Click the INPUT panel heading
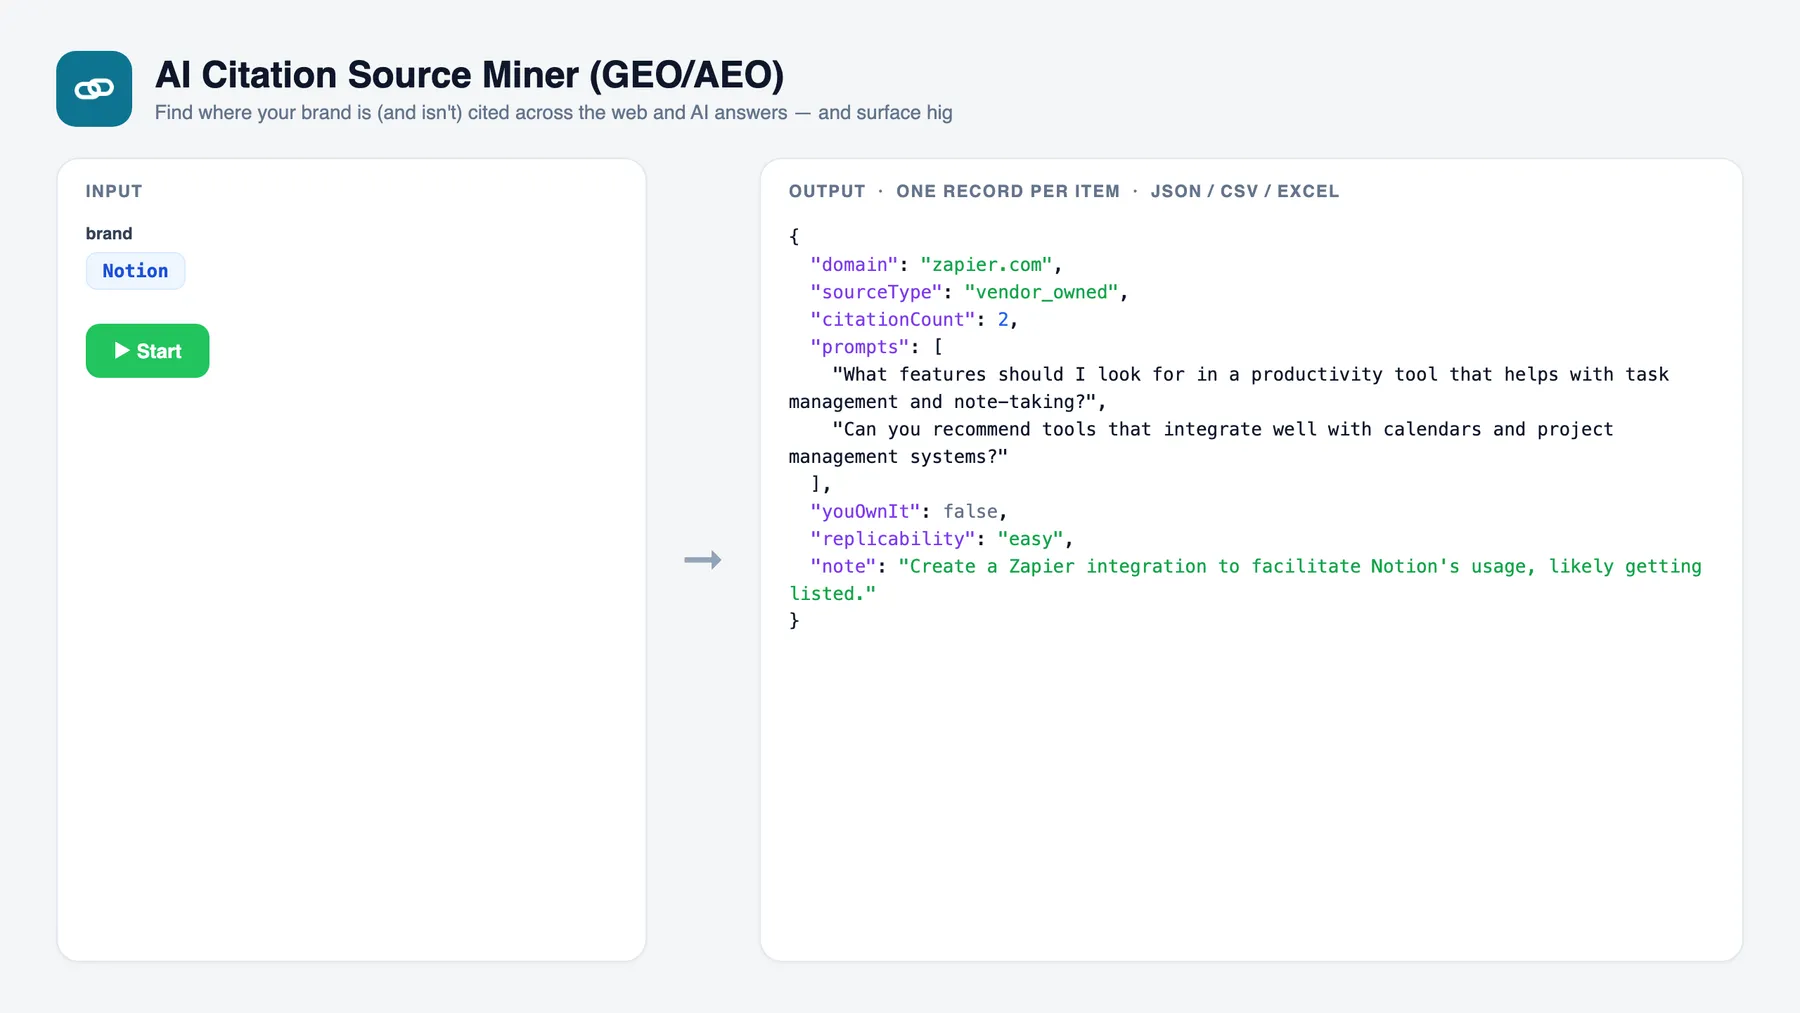The image size is (1800, 1013). coord(114,191)
